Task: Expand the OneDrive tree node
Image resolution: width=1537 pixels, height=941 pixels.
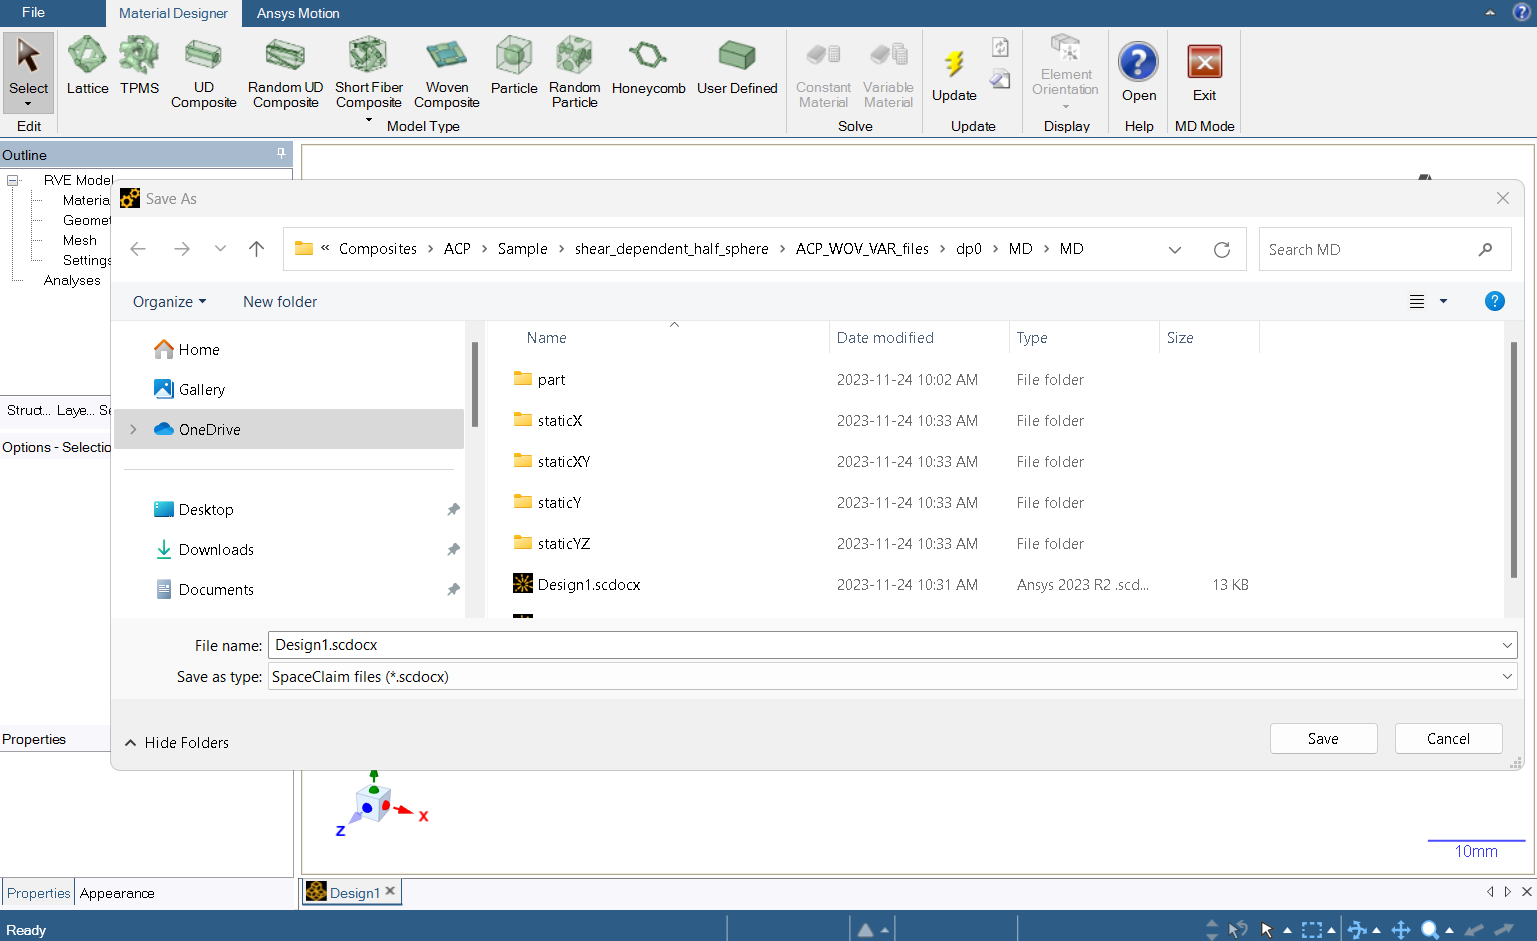Action: tap(133, 429)
